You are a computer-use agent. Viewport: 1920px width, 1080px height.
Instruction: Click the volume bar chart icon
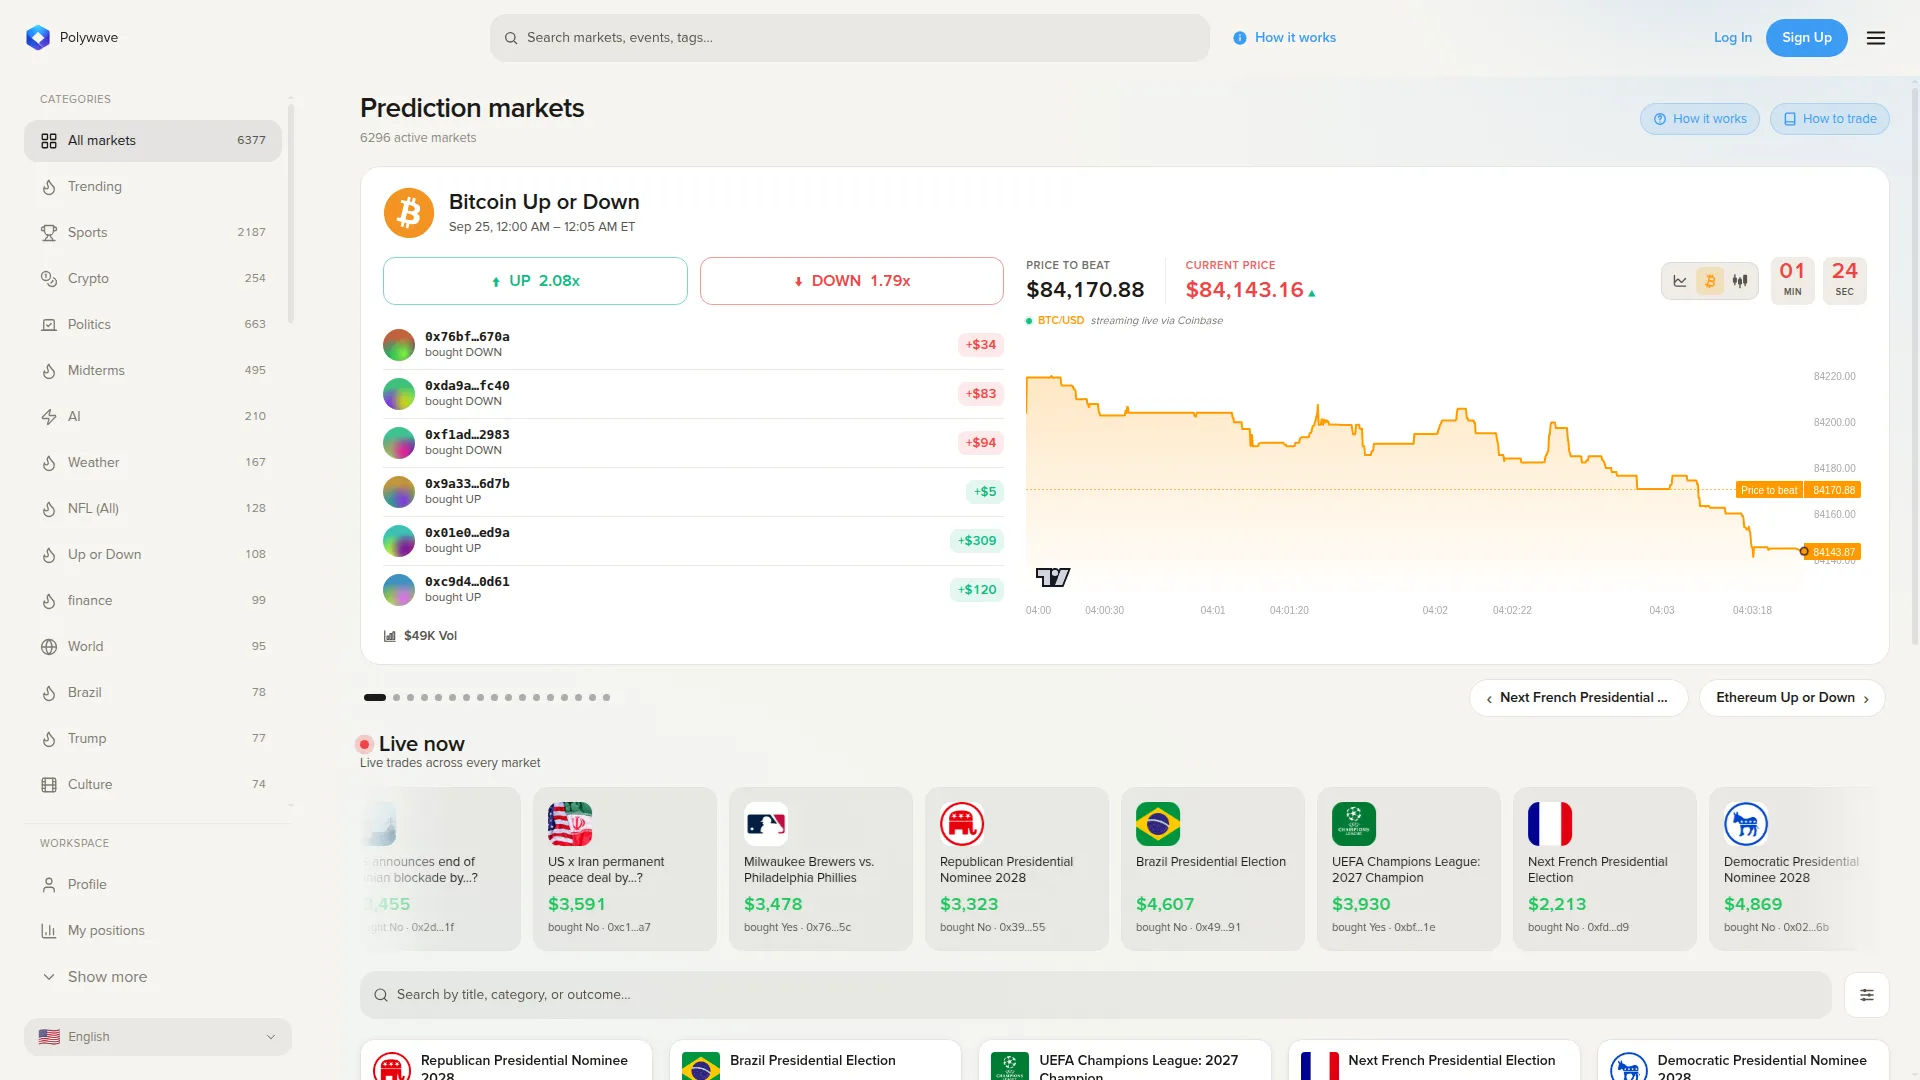(x=390, y=636)
